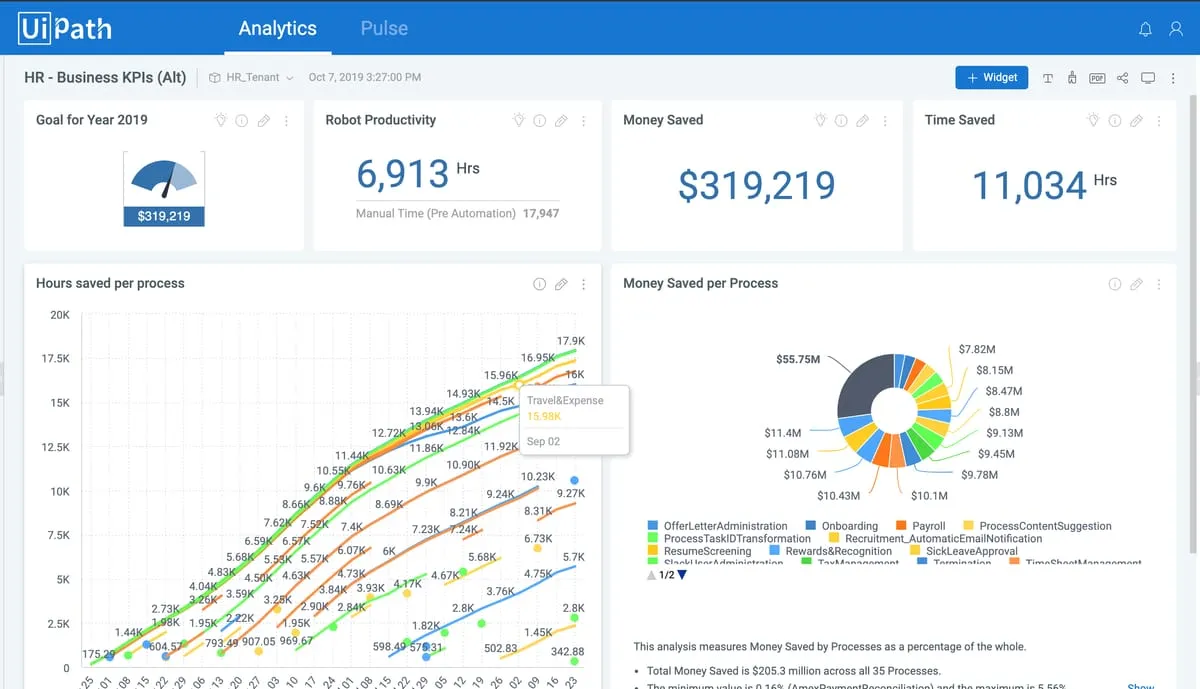Image resolution: width=1200 pixels, height=689 pixels.
Task: Open Hours saved per process options menu
Action: [x=584, y=284]
